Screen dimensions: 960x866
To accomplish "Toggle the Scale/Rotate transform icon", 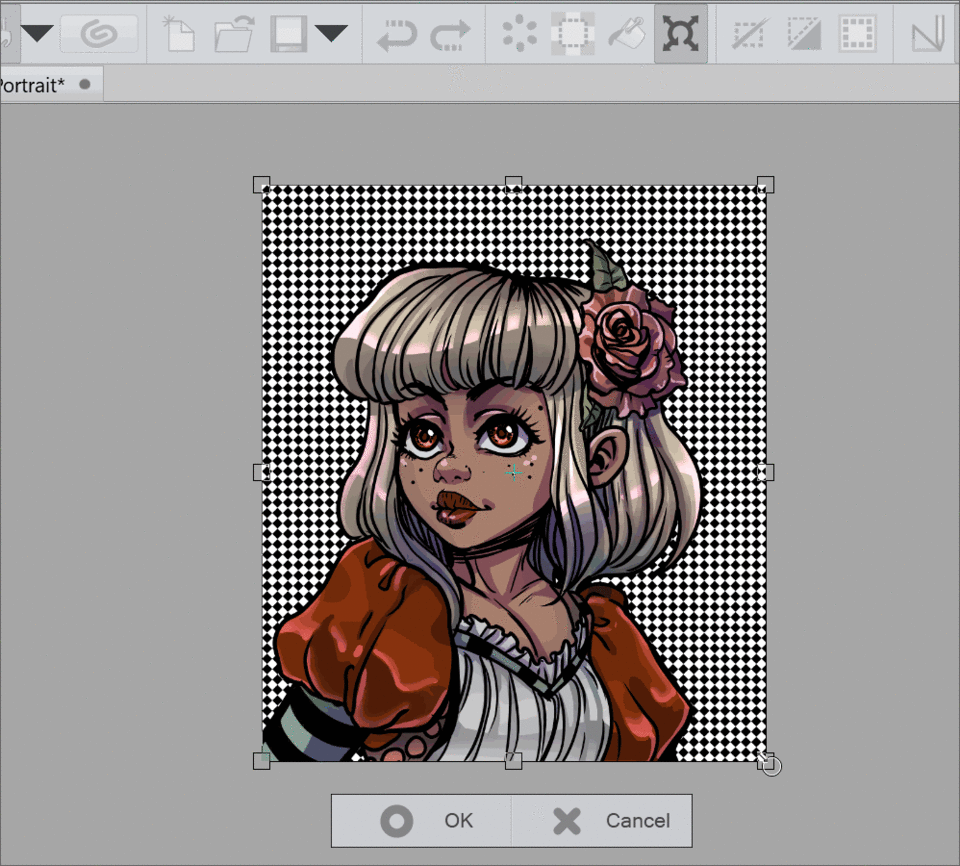I will tap(680, 33).
